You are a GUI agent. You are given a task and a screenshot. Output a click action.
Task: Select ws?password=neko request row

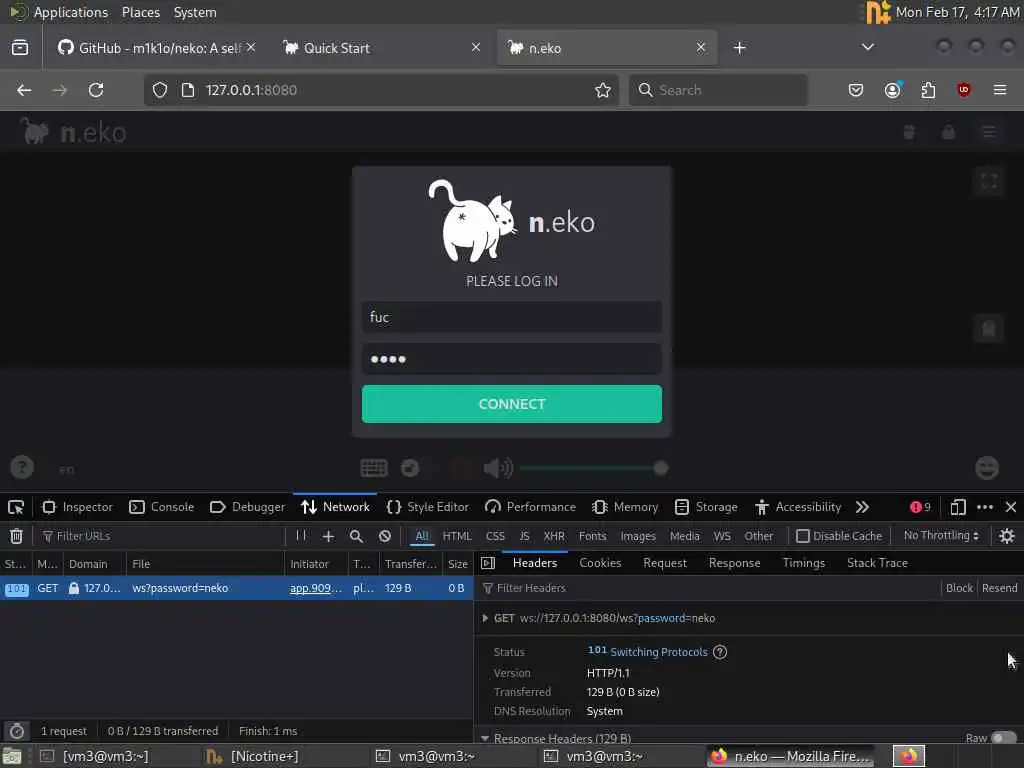click(236, 588)
